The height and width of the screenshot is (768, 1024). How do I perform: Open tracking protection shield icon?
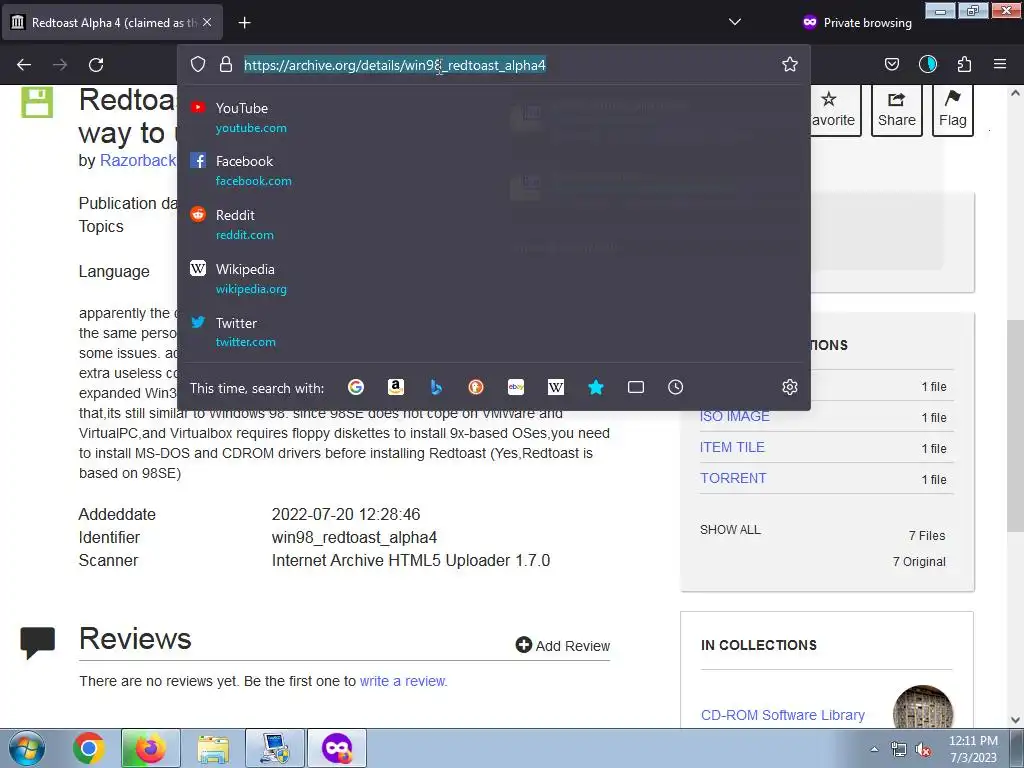point(198,64)
